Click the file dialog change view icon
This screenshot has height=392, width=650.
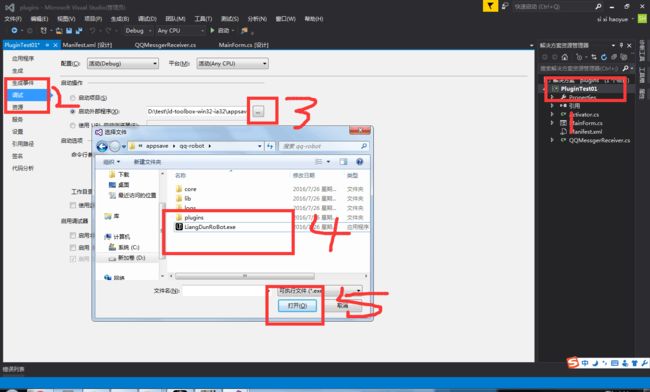point(318,162)
